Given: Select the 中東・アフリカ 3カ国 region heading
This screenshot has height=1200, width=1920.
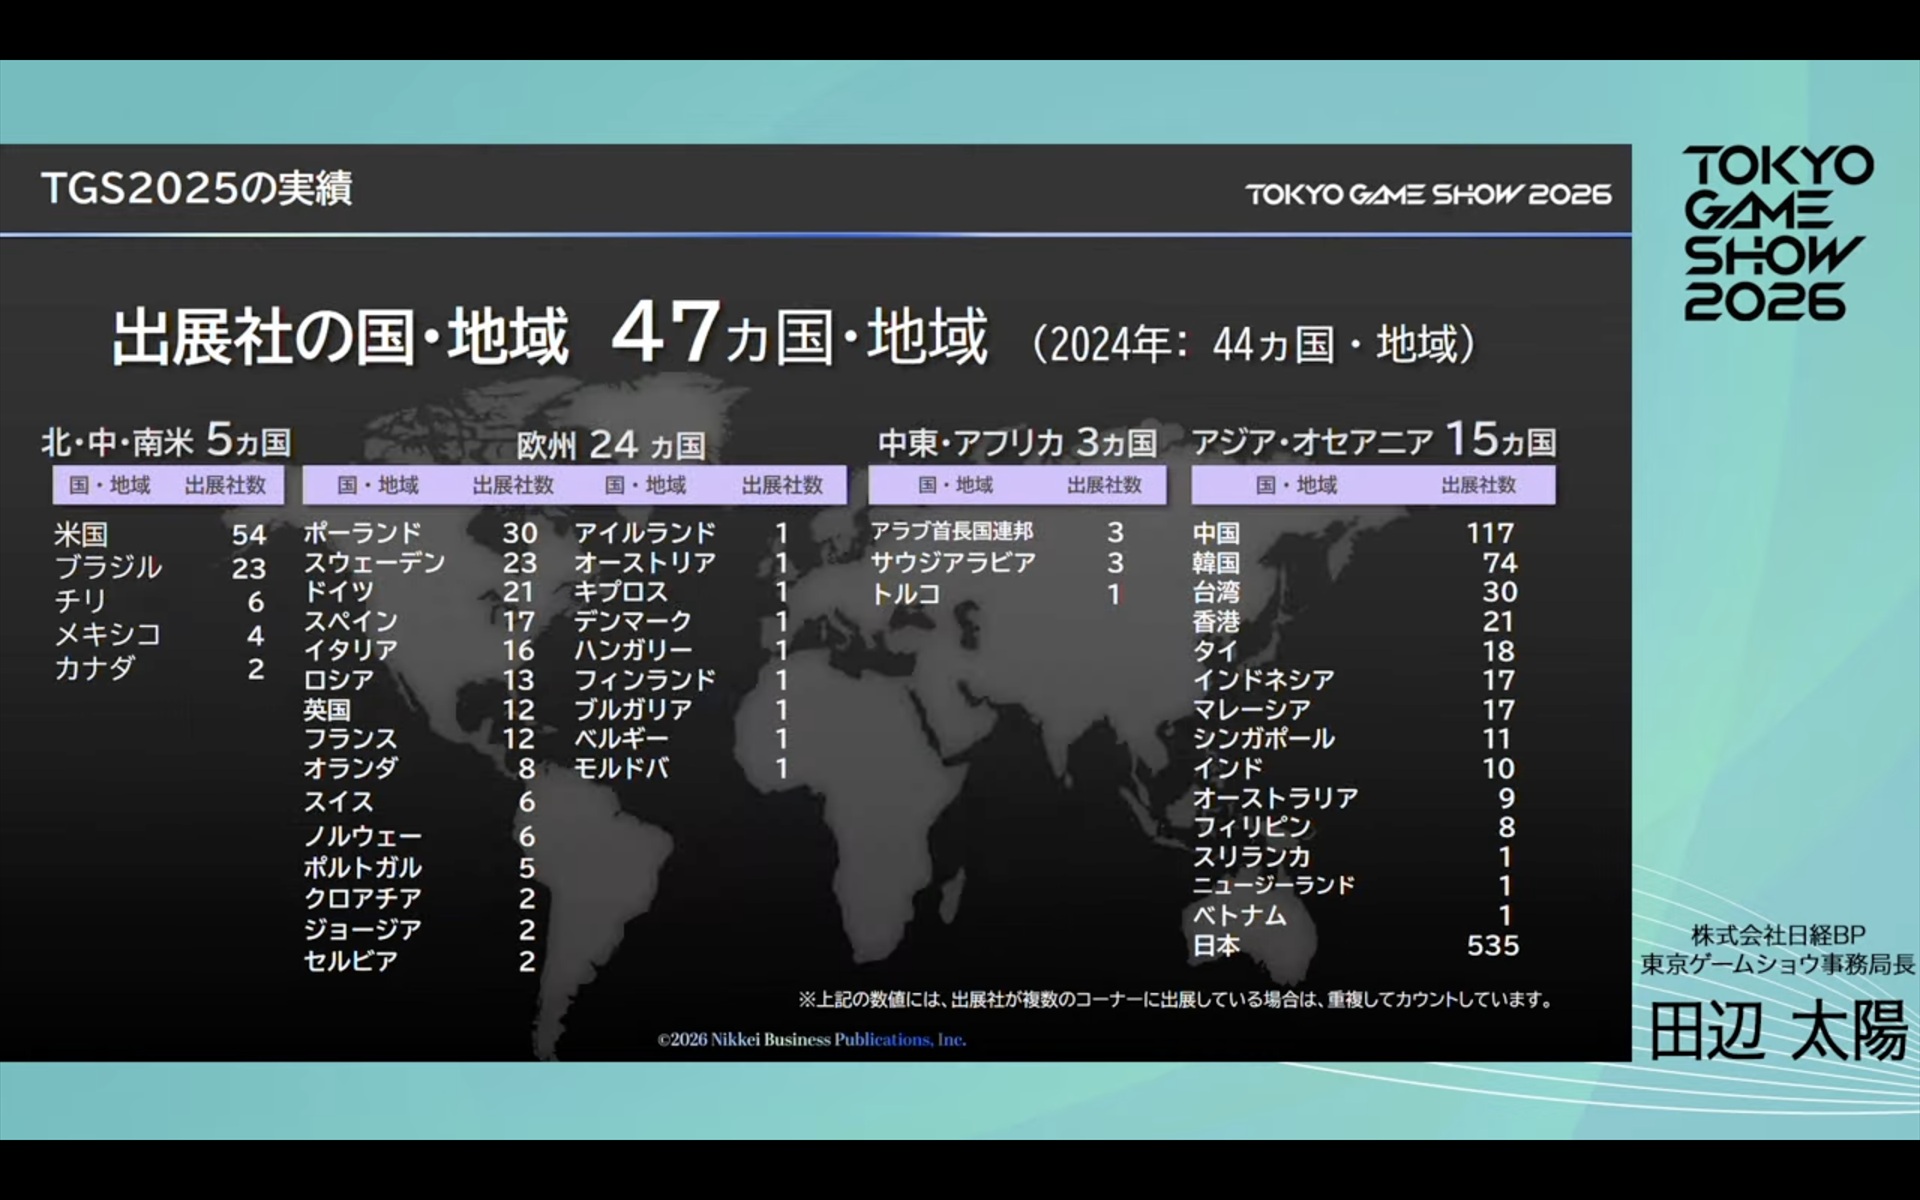Looking at the screenshot, I should click(x=1016, y=441).
